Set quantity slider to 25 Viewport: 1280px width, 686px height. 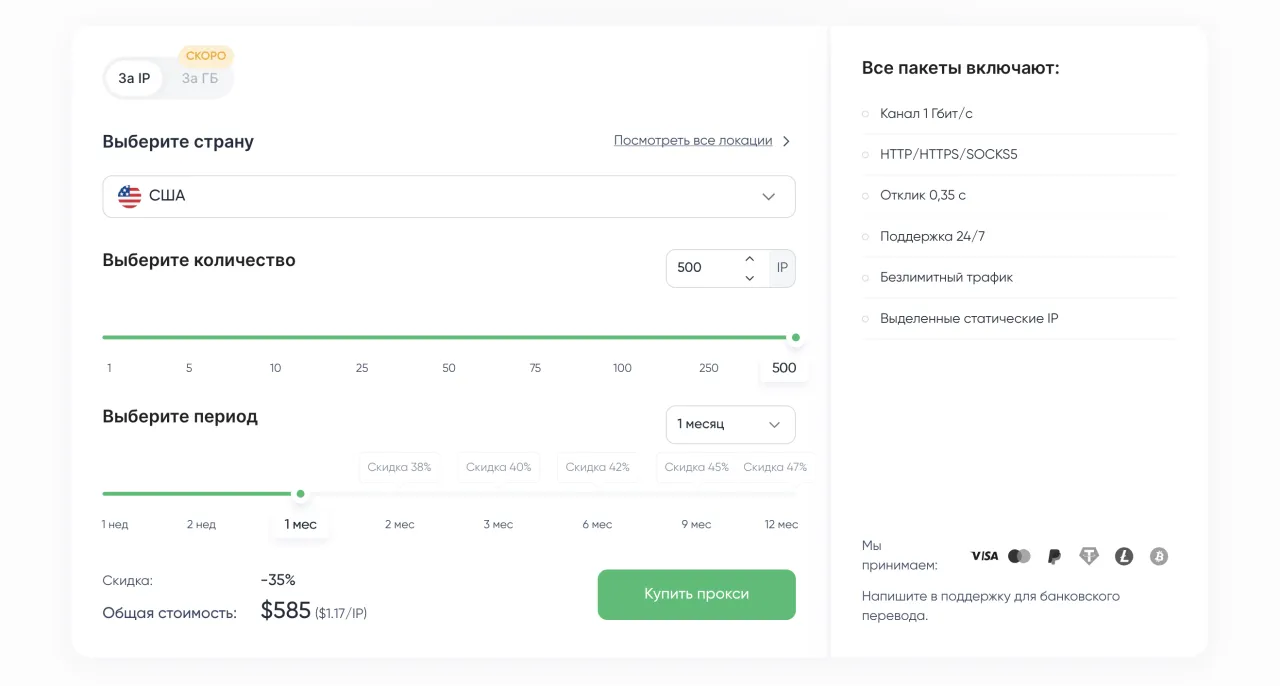pos(362,368)
